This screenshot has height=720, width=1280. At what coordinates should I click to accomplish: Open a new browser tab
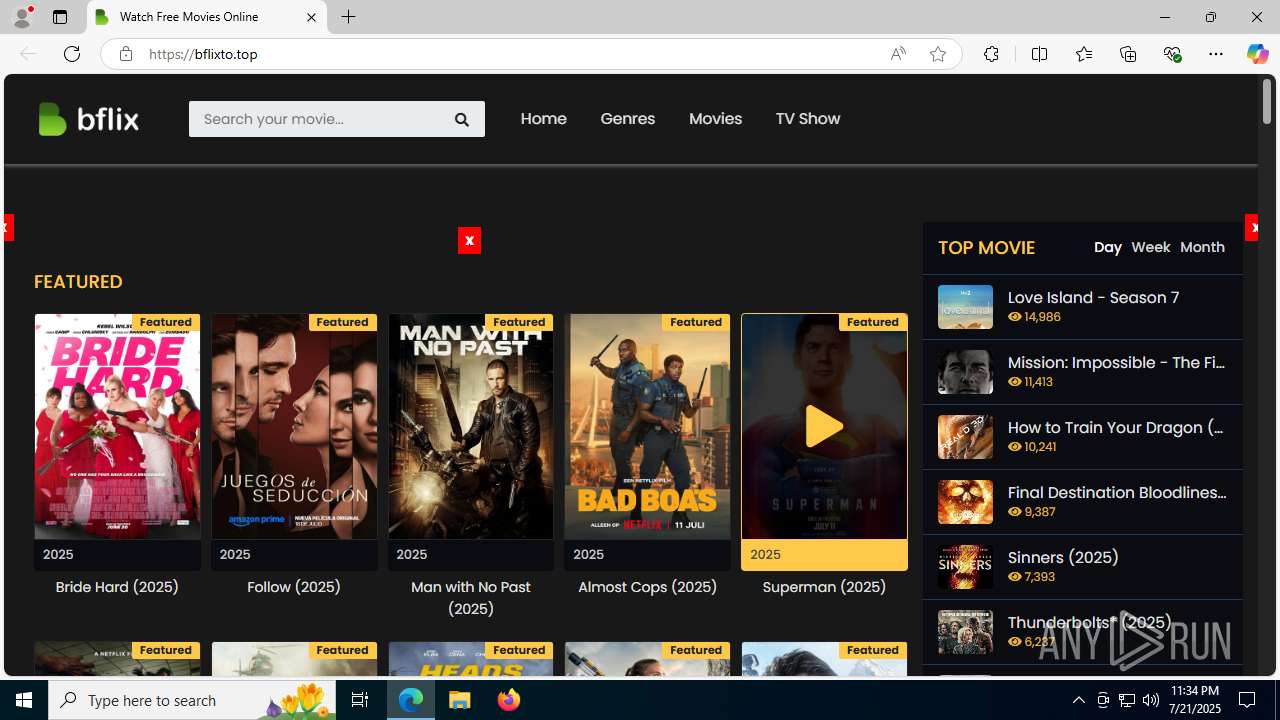click(x=348, y=17)
